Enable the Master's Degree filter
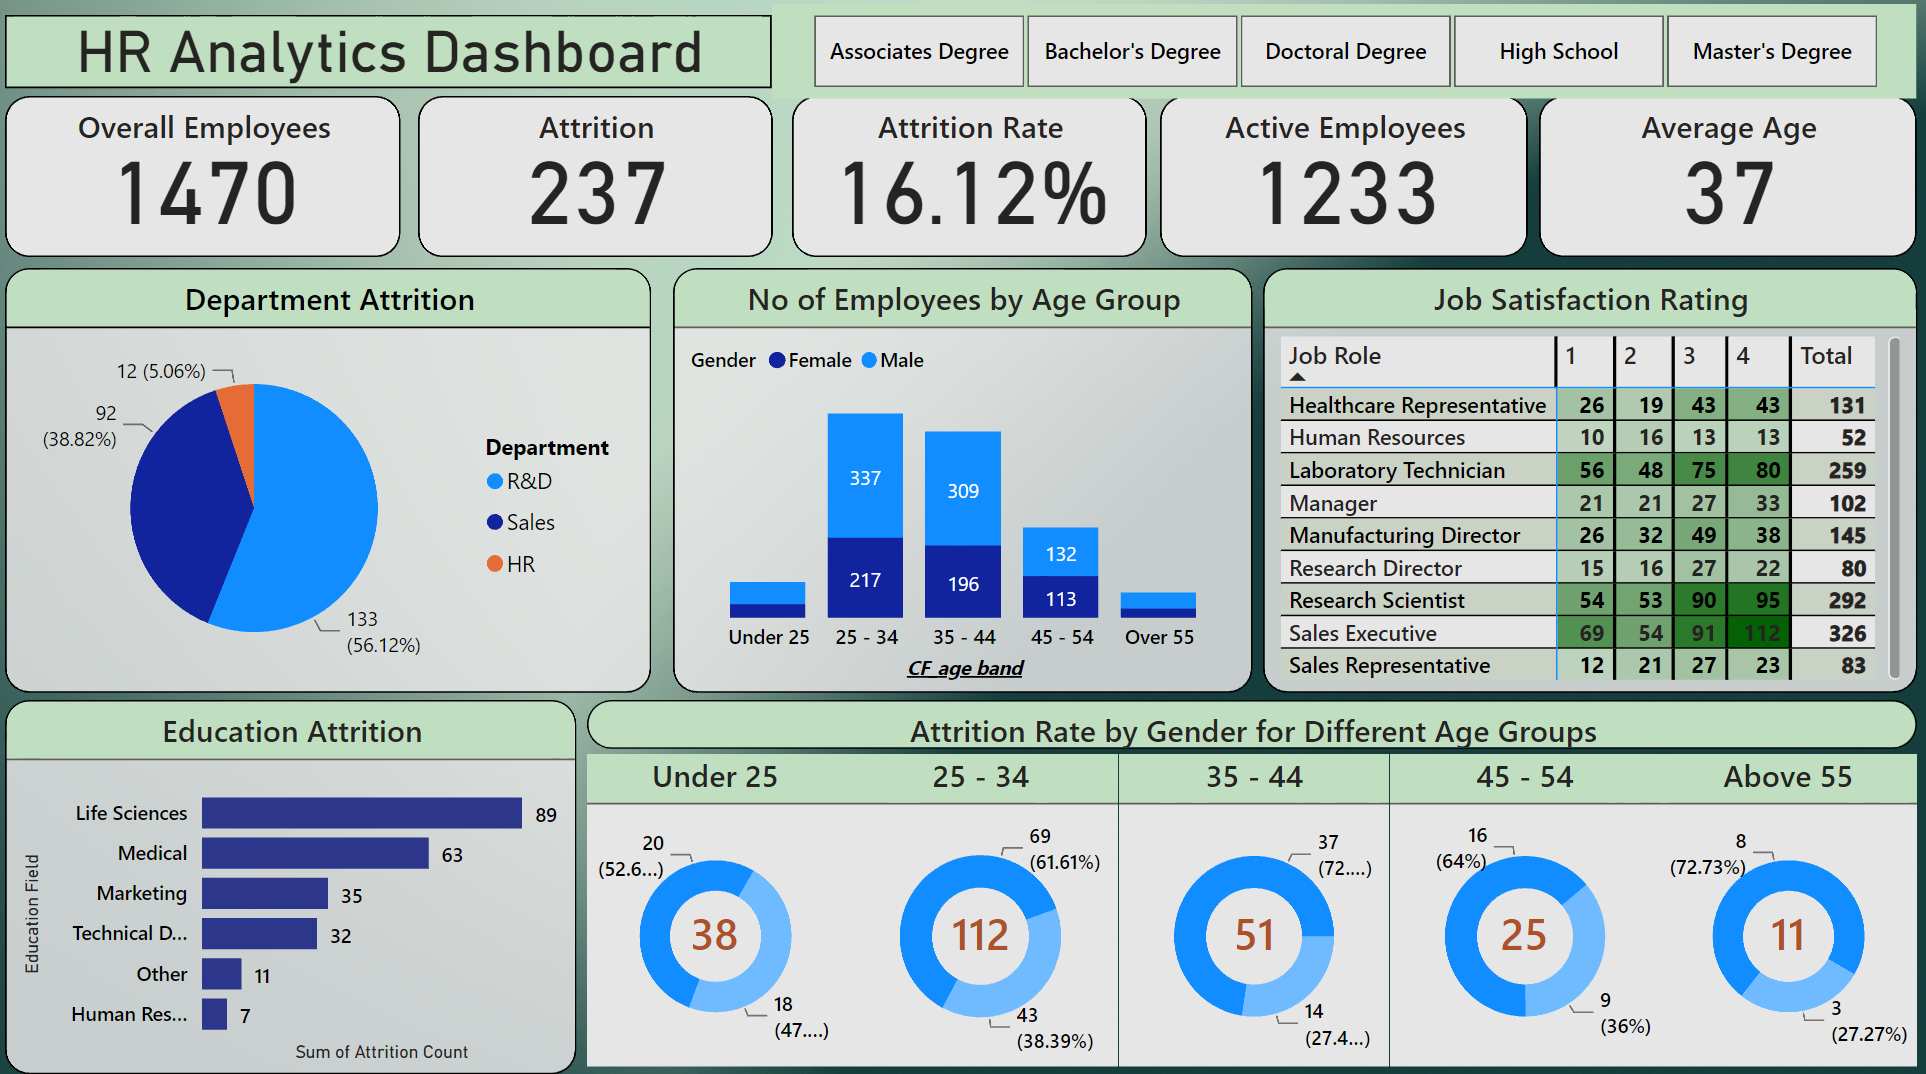Screen dimensions: 1926x1074 pyautogui.click(x=1772, y=51)
